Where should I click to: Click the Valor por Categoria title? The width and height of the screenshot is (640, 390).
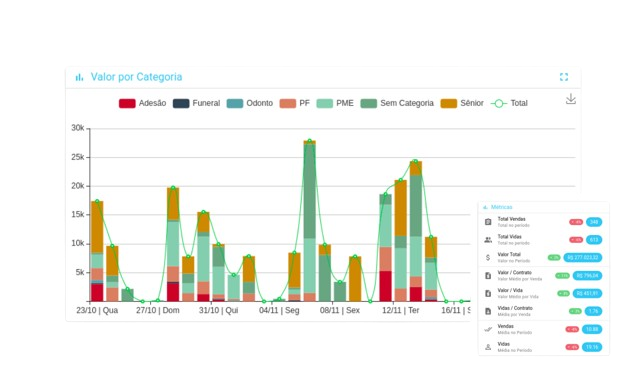point(136,77)
